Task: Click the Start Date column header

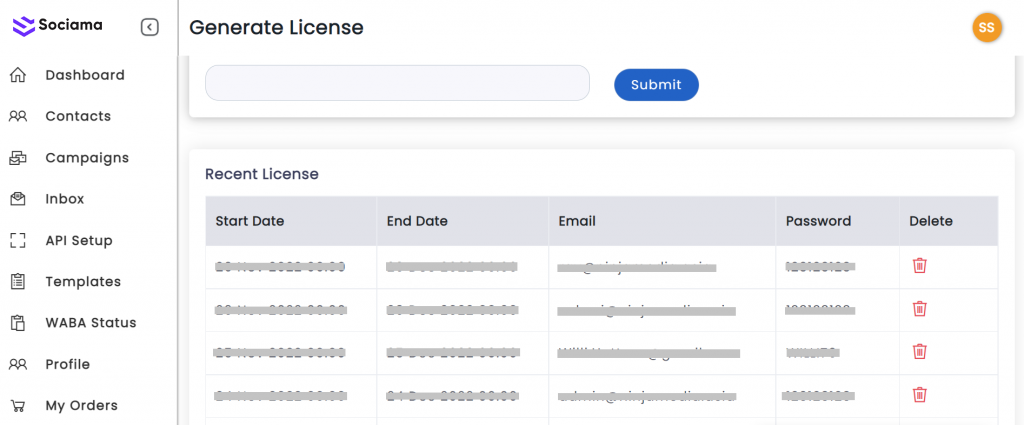Action: pyautogui.click(x=250, y=221)
